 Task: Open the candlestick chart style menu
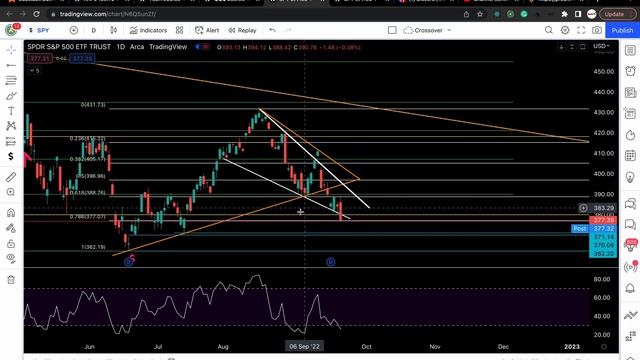(113, 30)
